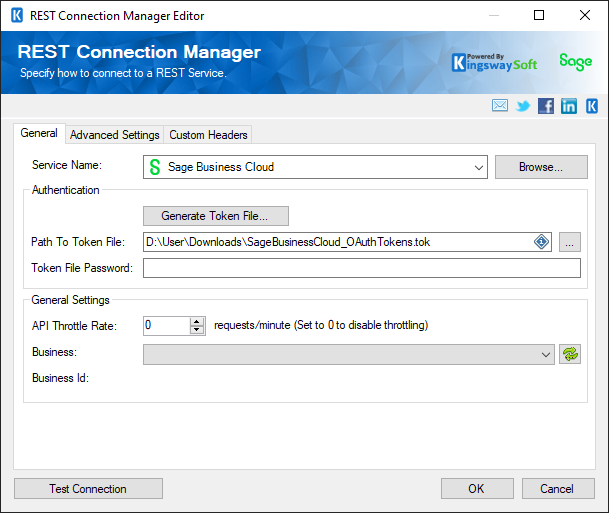
Task: Click the app K icon in title bar
Action: tap(17, 16)
